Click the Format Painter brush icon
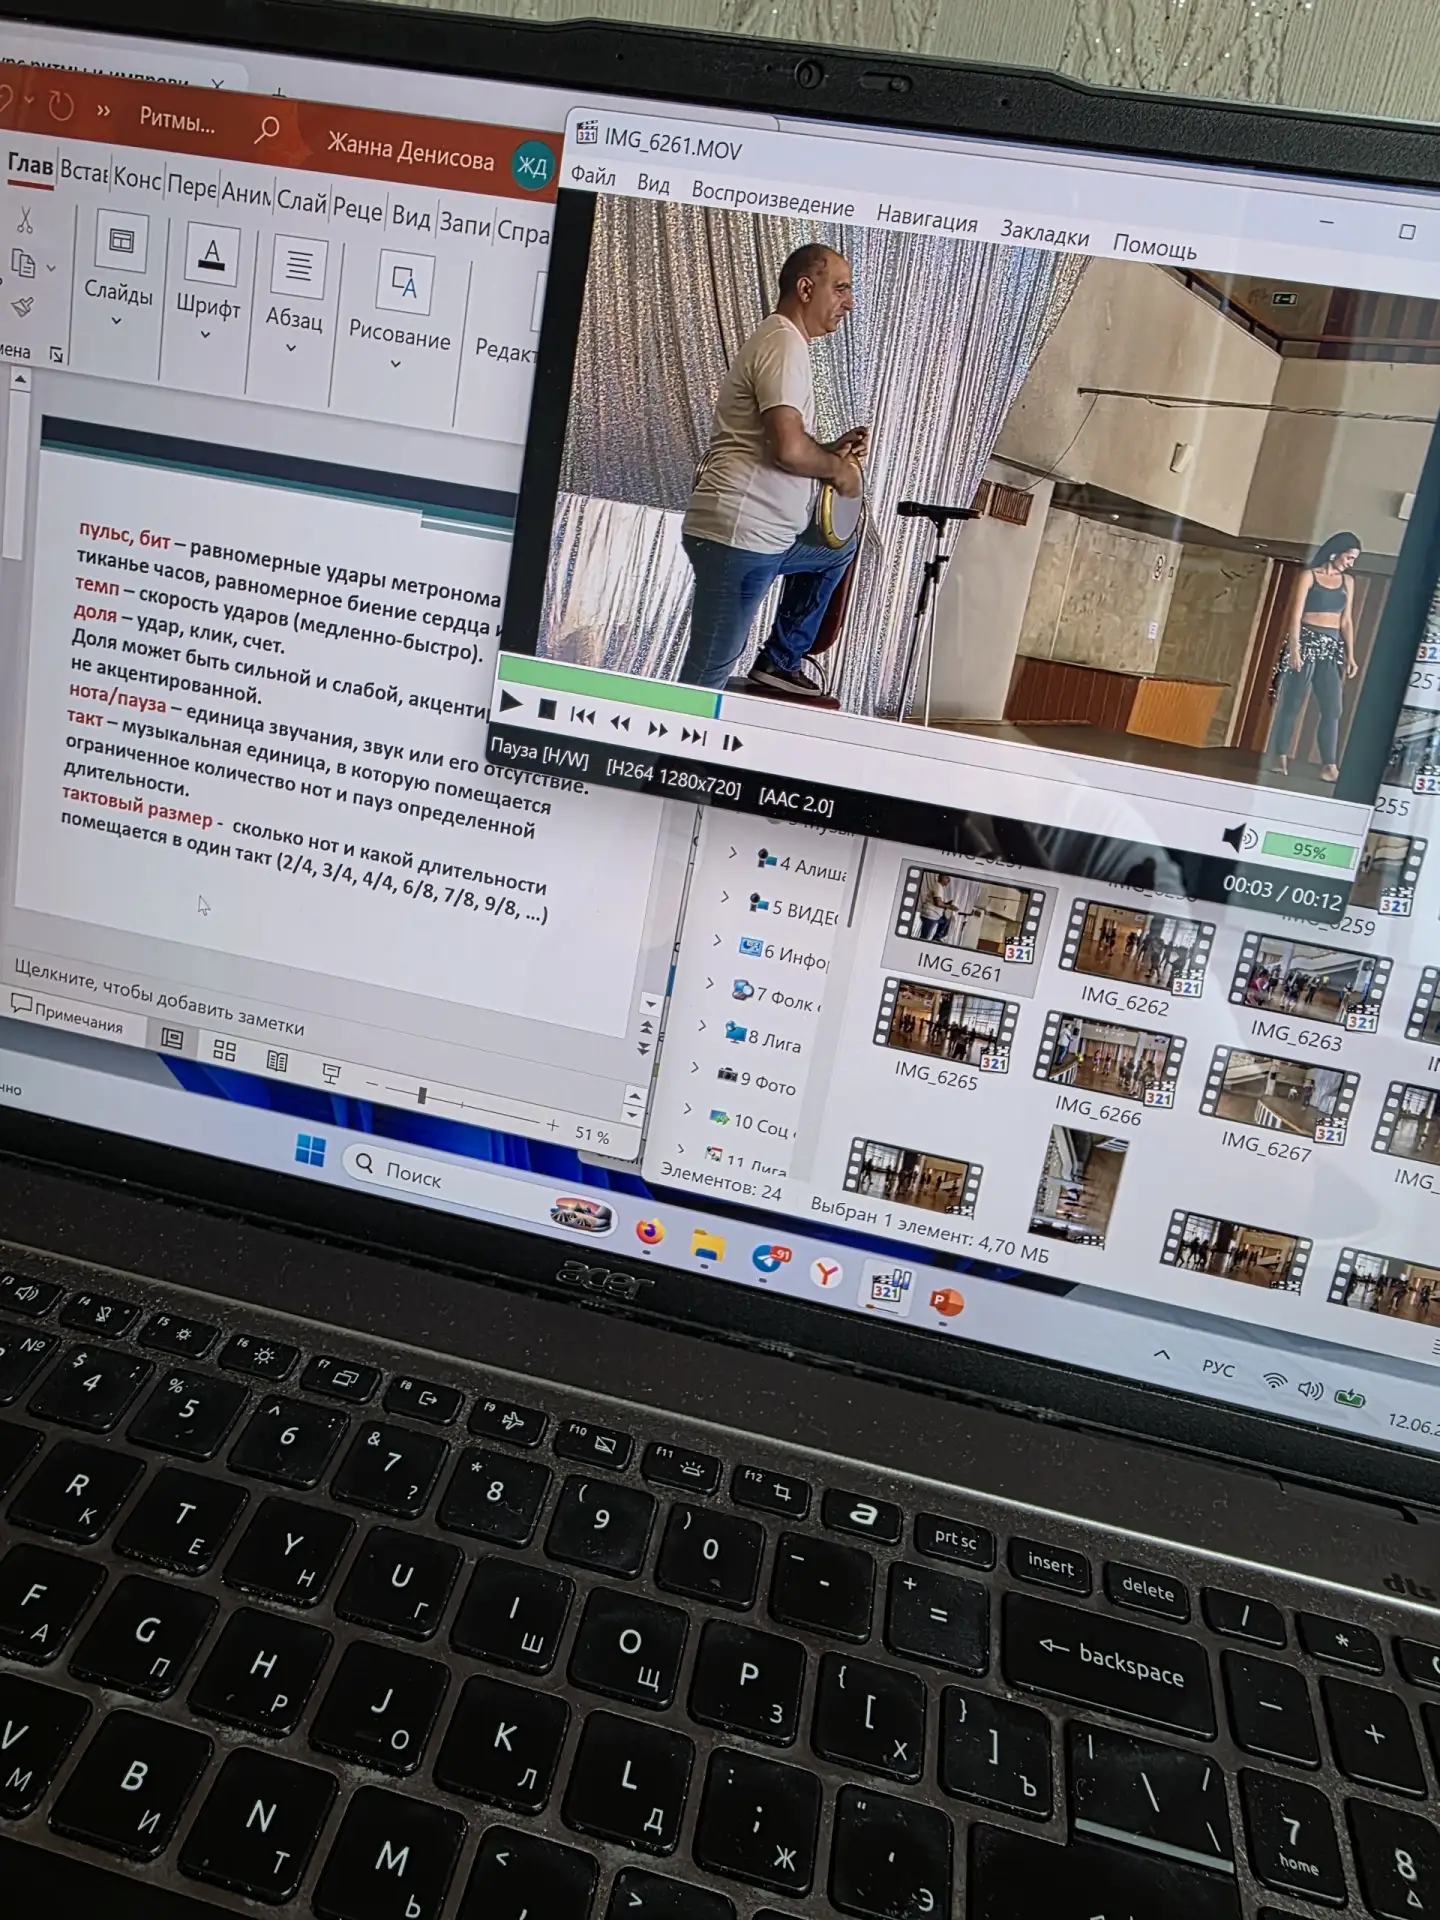The image size is (1440, 1920). [22, 308]
